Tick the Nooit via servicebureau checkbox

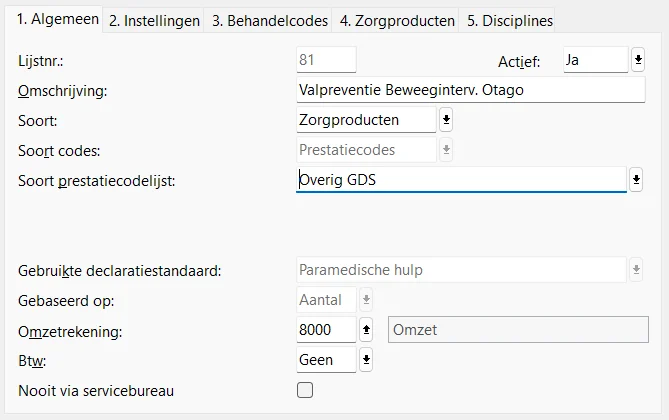[306, 390]
